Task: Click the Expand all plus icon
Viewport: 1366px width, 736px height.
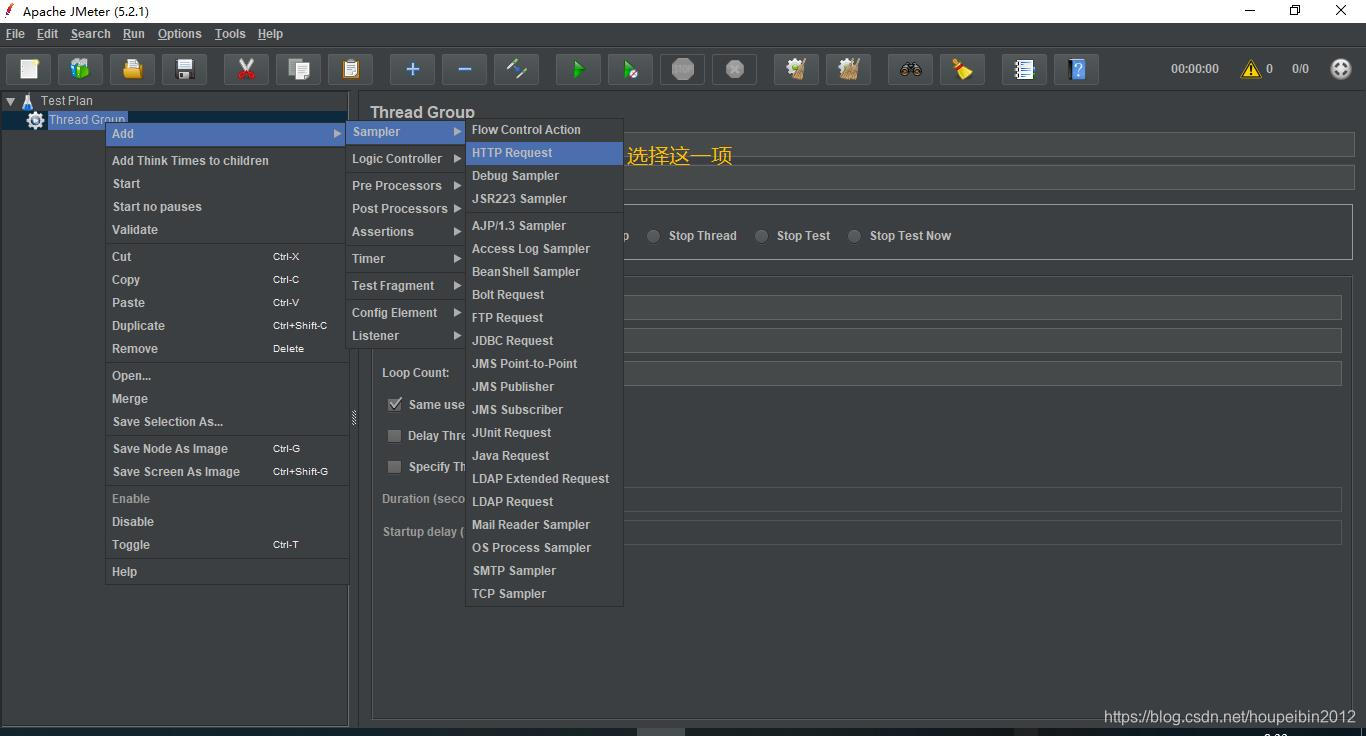Action: (412, 69)
